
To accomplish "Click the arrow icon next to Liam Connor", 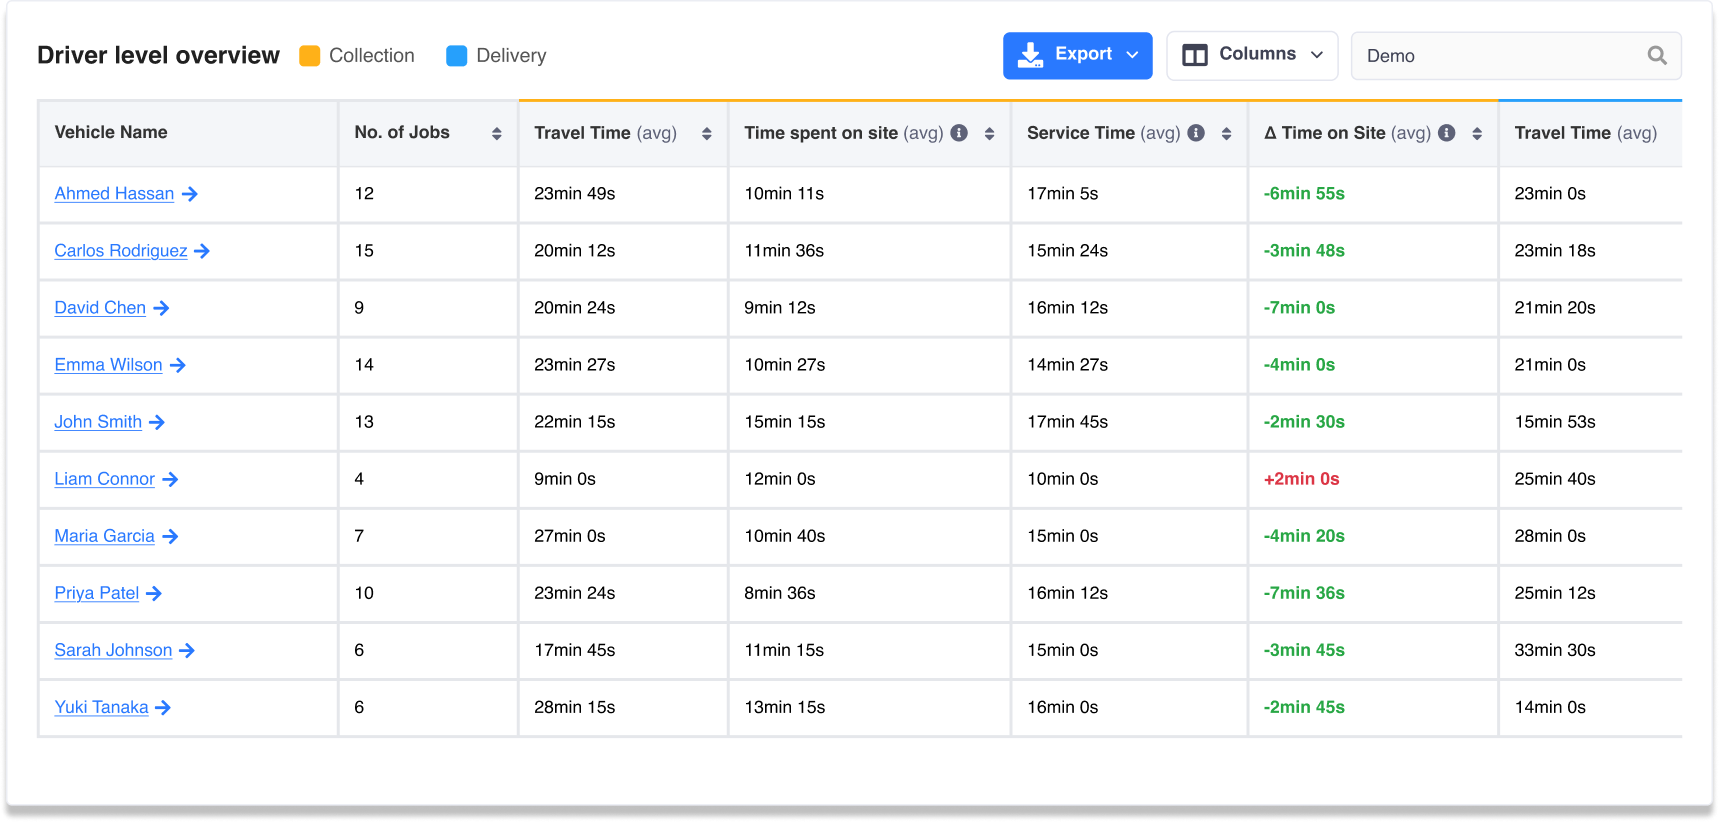I will (170, 479).
